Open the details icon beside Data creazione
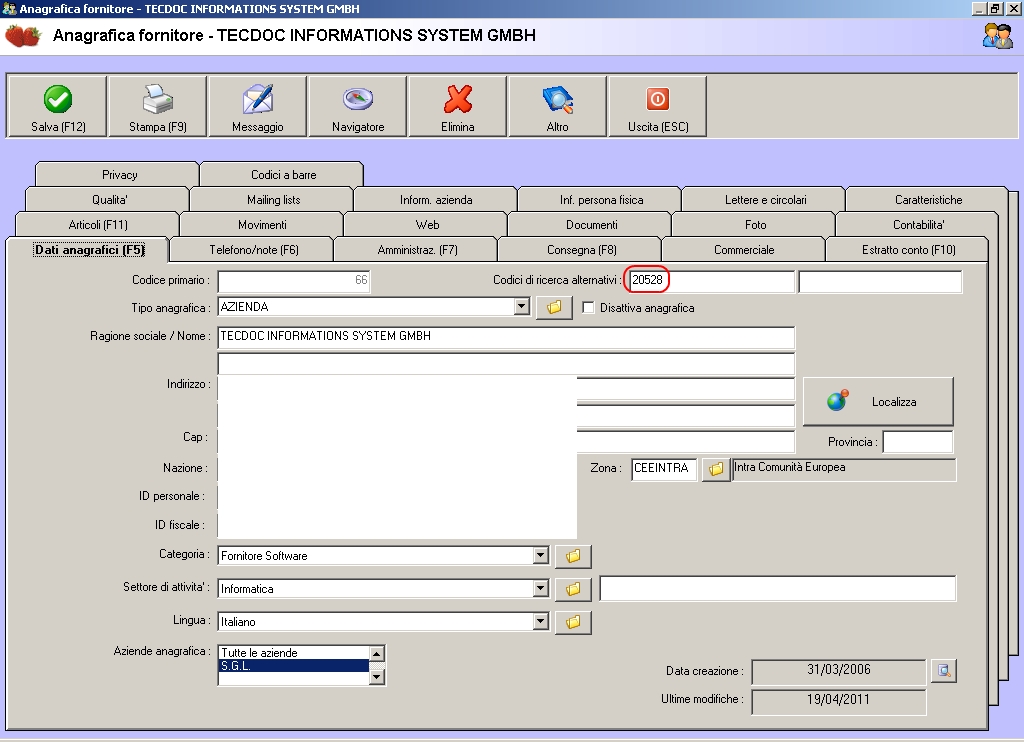This screenshot has height=742, width=1024. (x=943, y=671)
